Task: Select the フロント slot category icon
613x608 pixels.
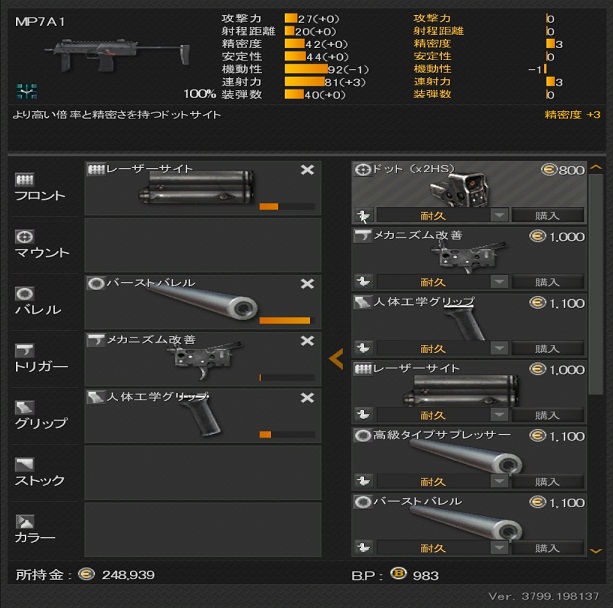Action: [x=25, y=179]
